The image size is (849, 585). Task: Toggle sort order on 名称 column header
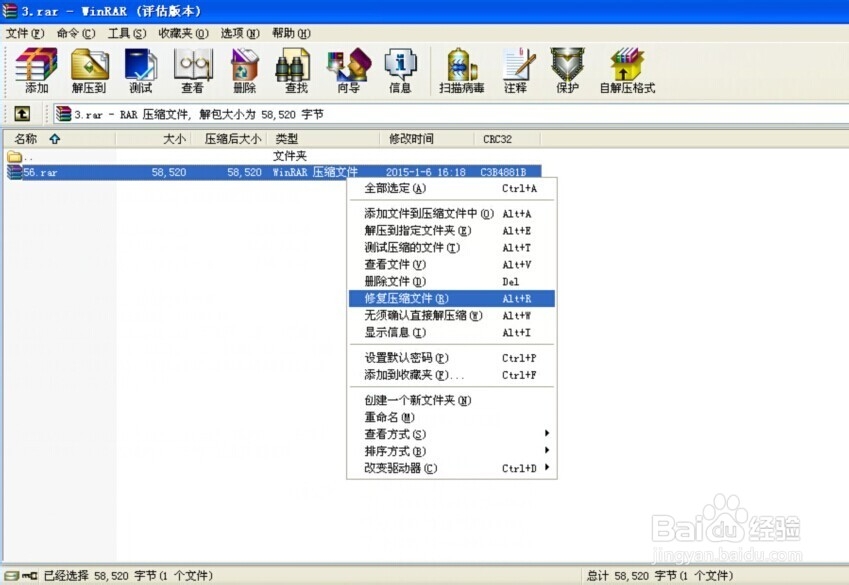(24, 138)
